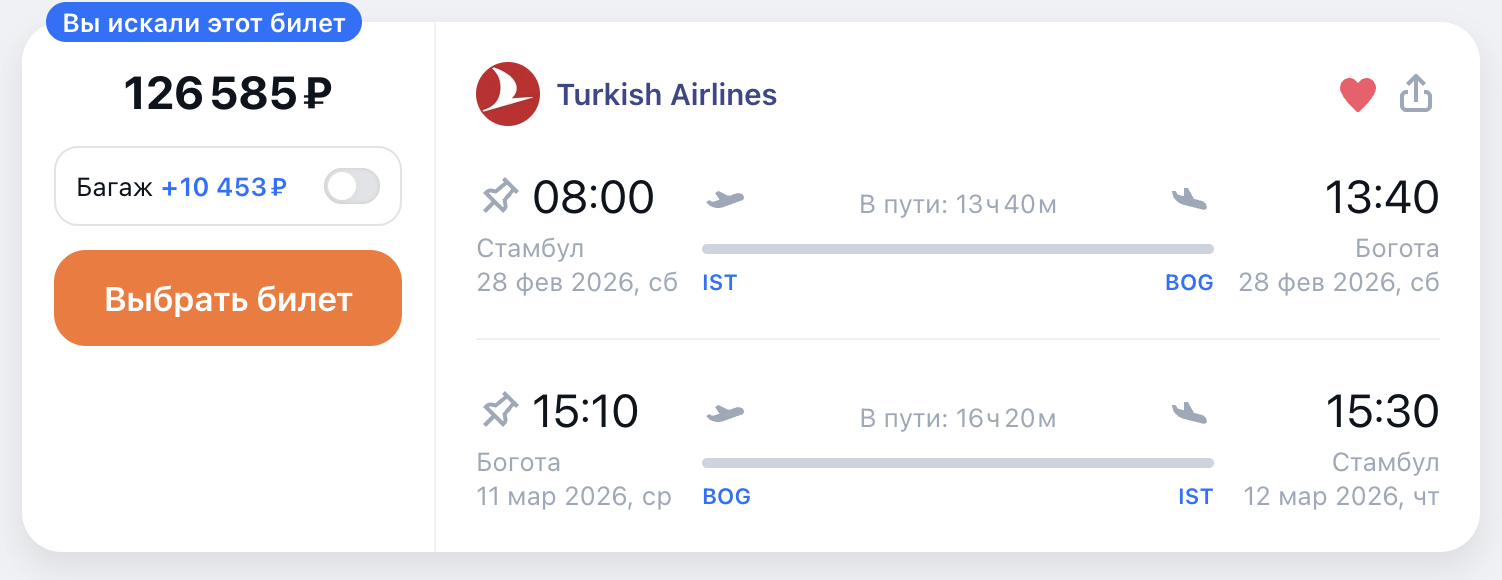The width and height of the screenshot is (1502, 580).
Task: Click the +10 453 ₽ baggage price
Action: [x=224, y=187]
